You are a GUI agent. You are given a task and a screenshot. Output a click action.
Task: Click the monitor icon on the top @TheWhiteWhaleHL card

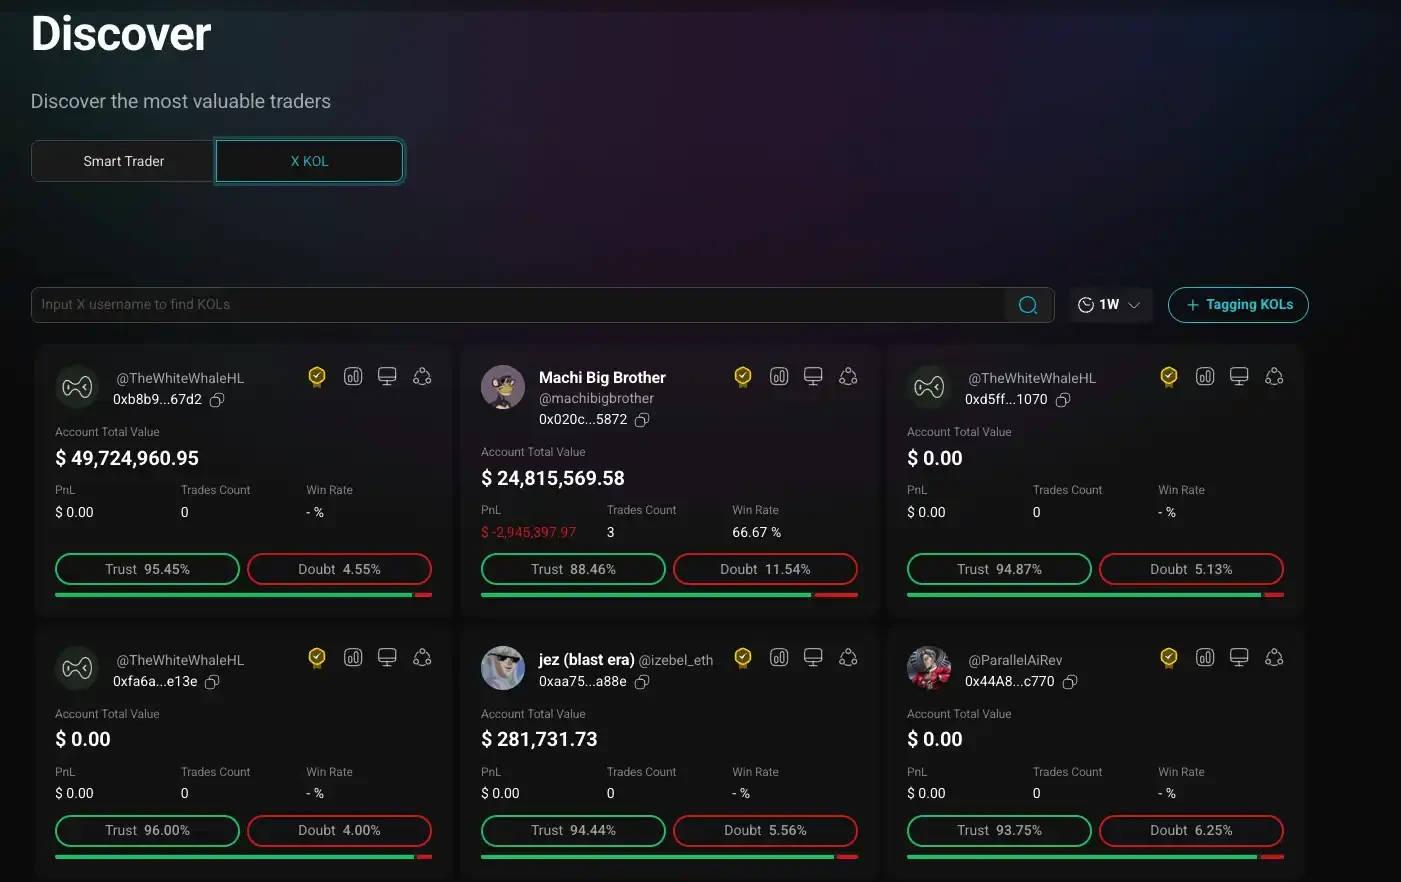(x=387, y=376)
